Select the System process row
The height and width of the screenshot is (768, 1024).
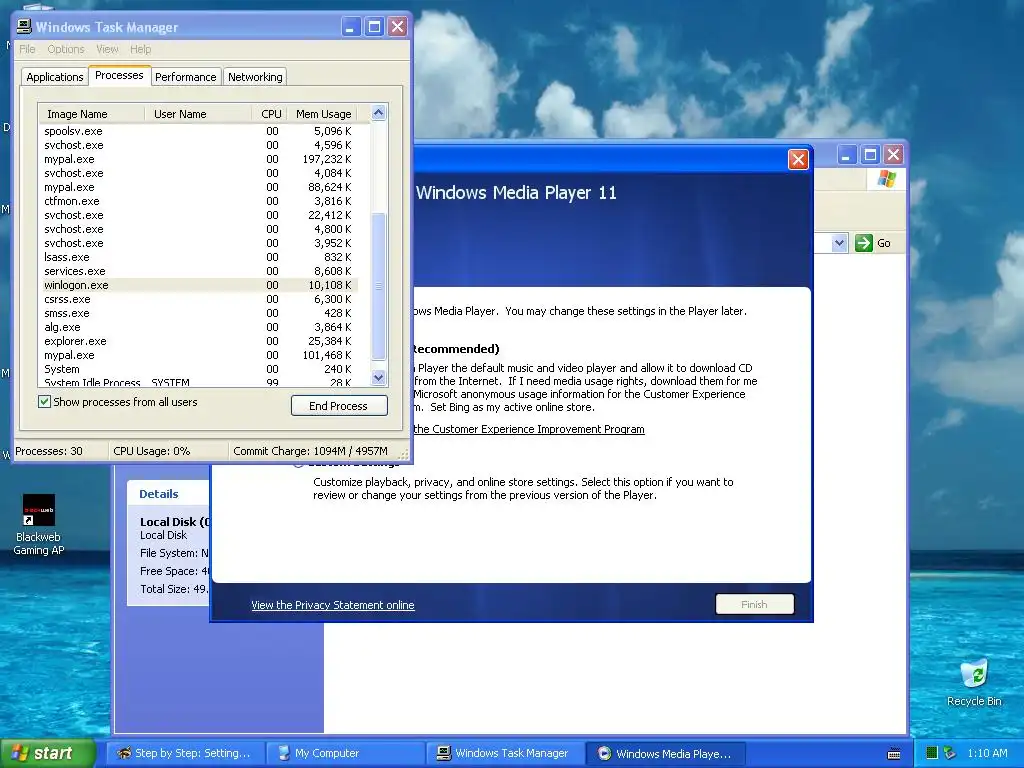click(198, 369)
